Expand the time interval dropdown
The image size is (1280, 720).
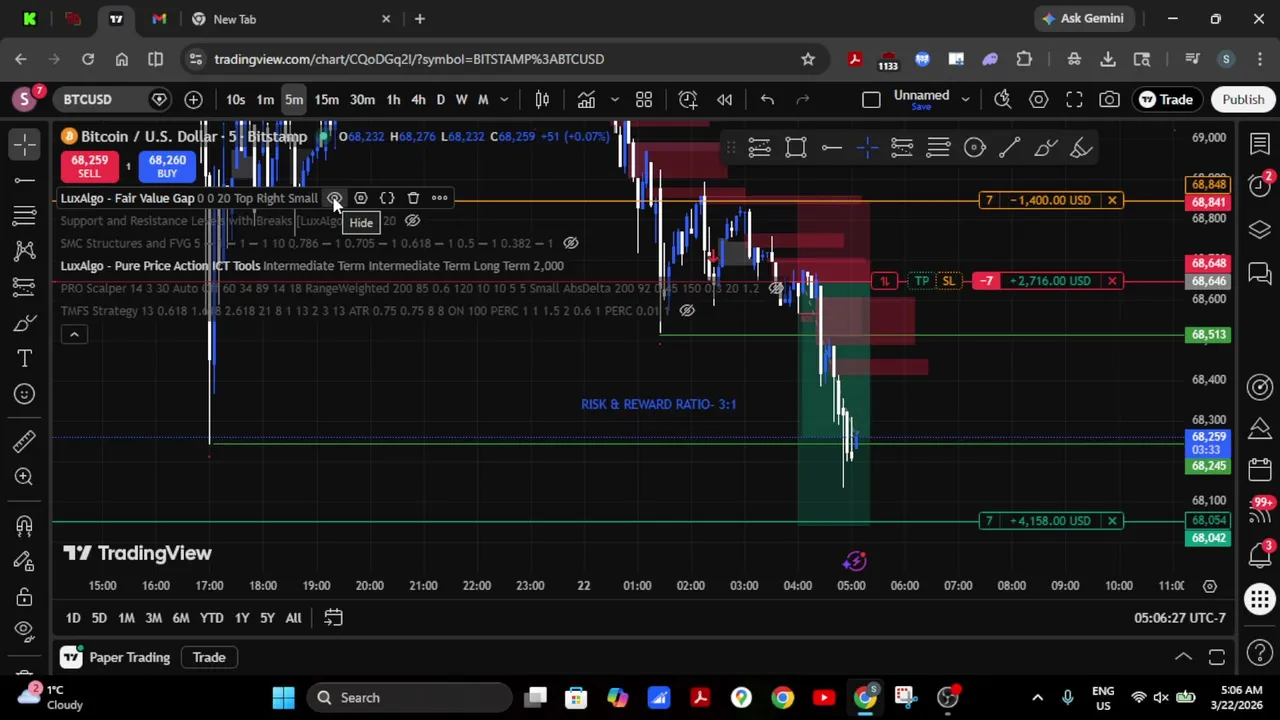click(504, 99)
